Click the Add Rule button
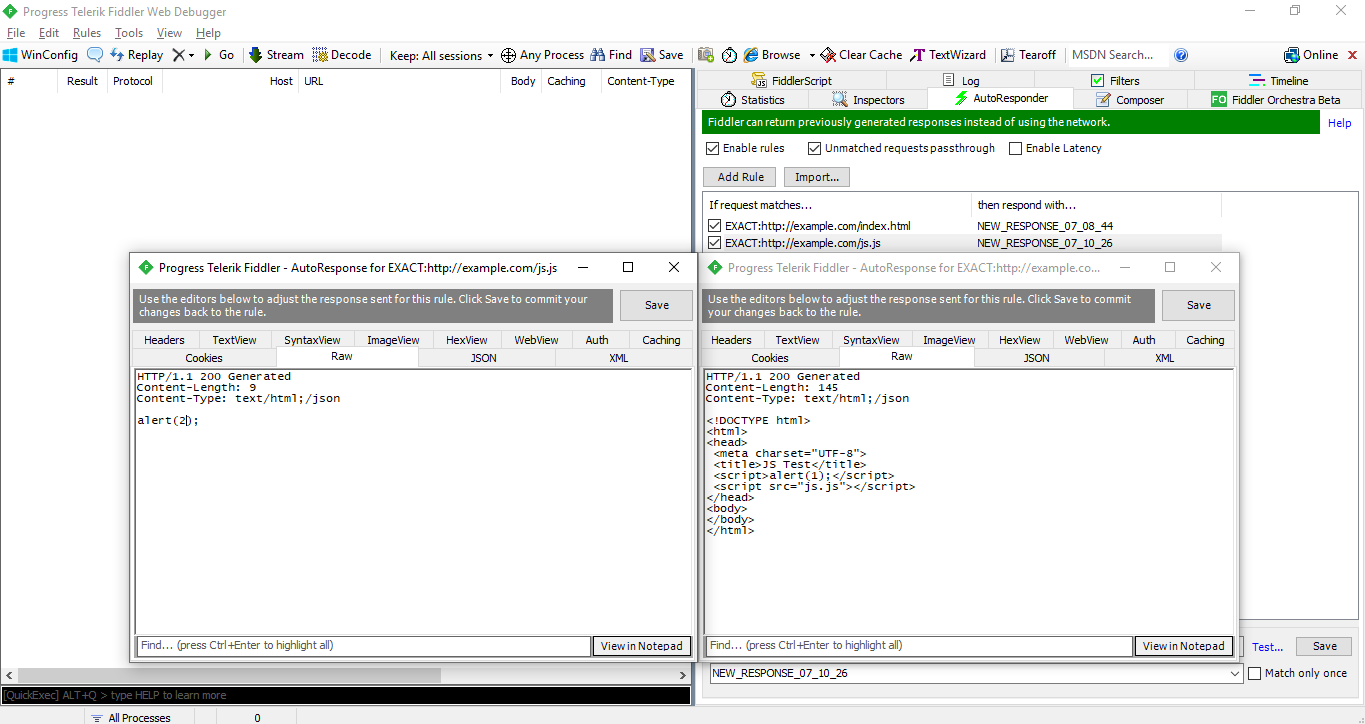The height and width of the screenshot is (724, 1365). [x=740, y=177]
